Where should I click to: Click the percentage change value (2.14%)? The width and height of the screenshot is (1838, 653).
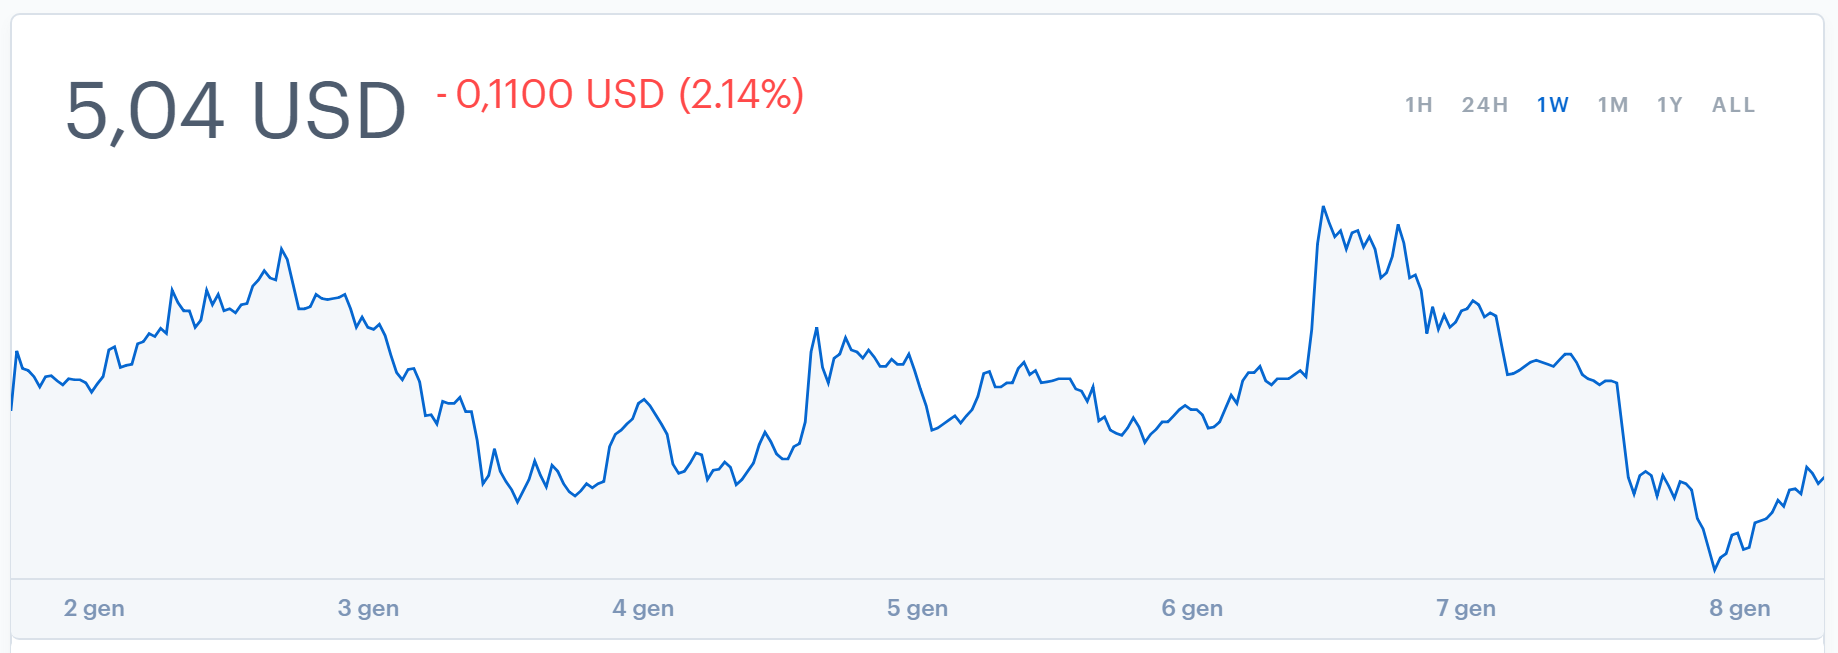(x=741, y=95)
